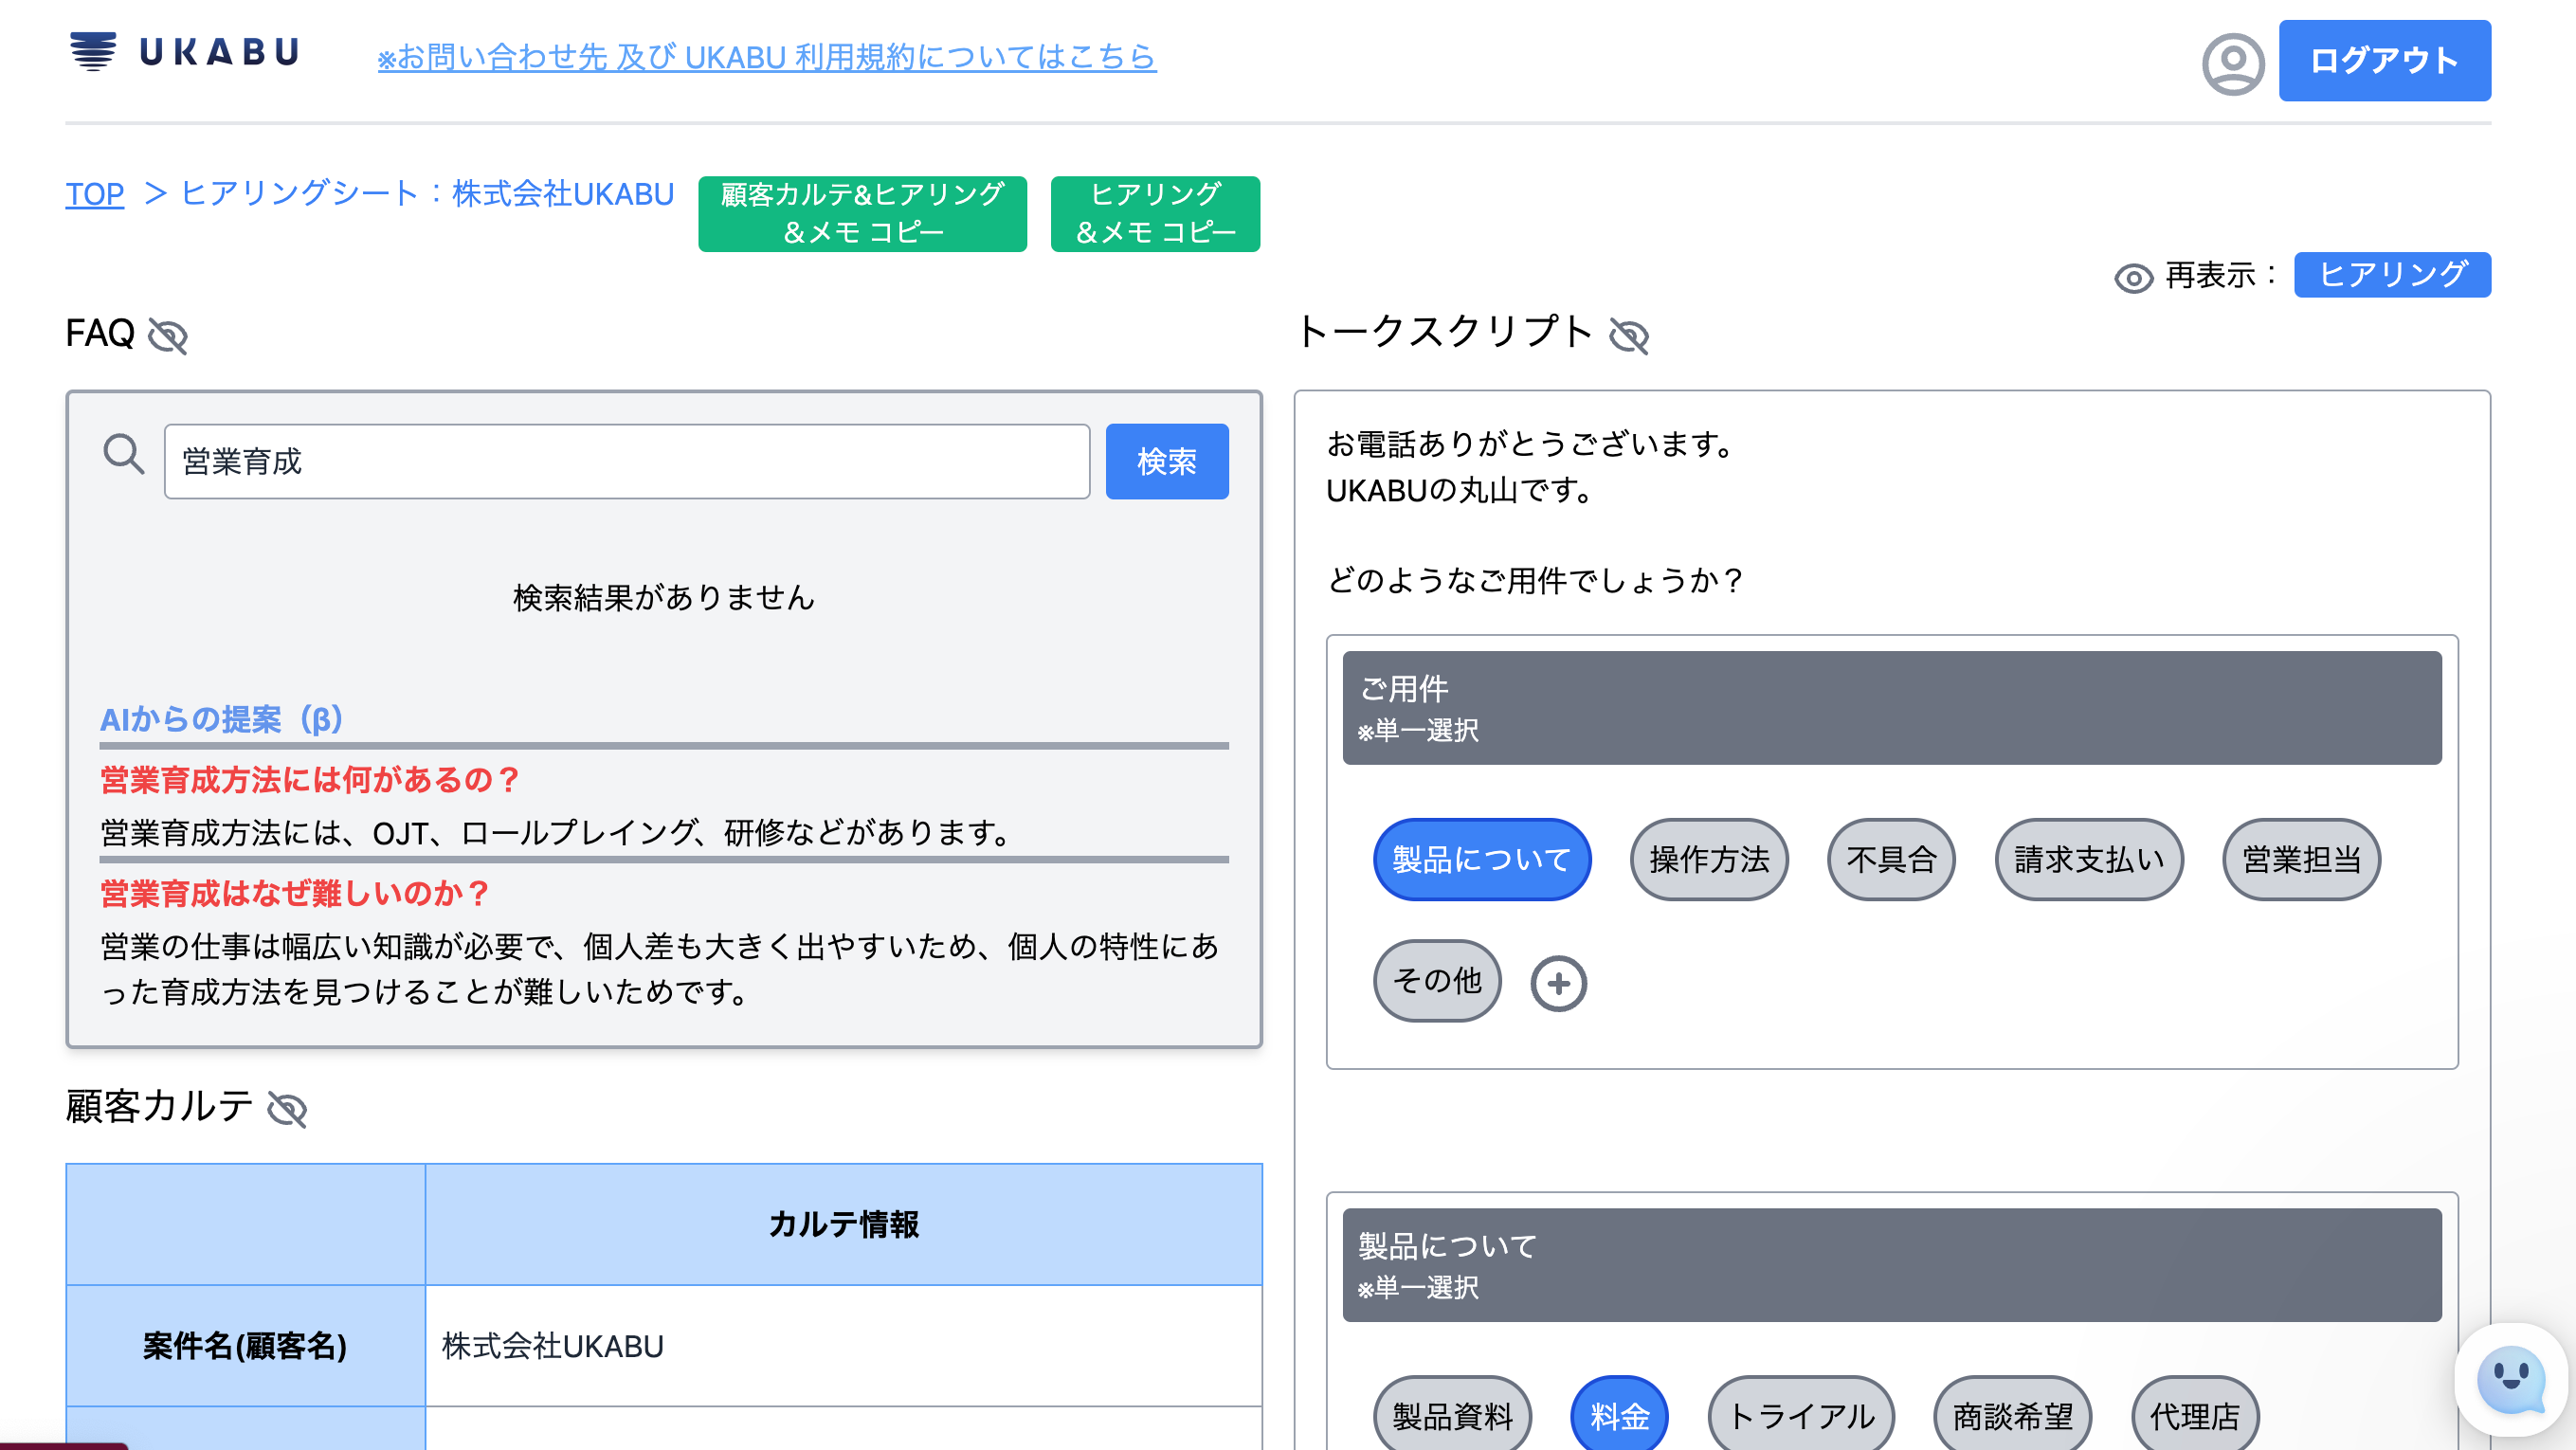Viewport: 2576px width, 1450px height.
Task: Open the chatbot assistant face icon
Action: 2511,1379
